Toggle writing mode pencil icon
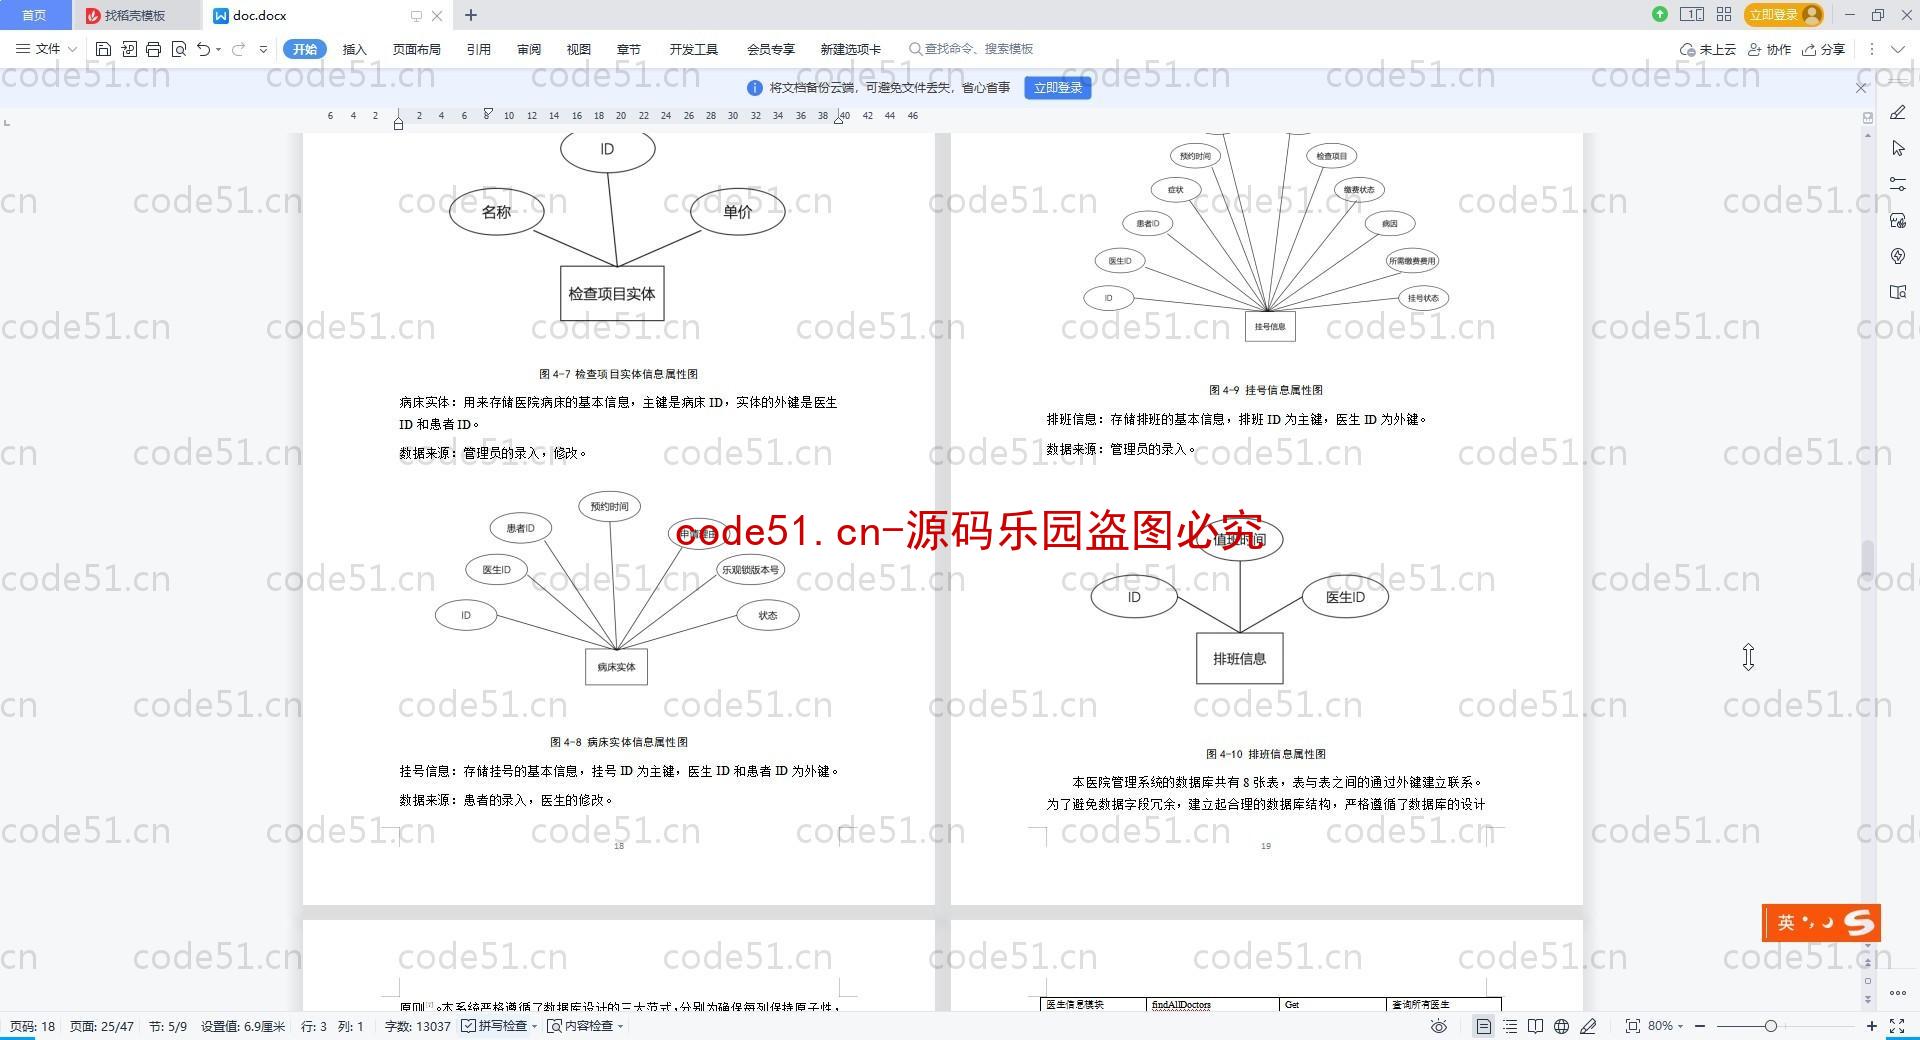The height and width of the screenshot is (1040, 1920). 1588,1026
